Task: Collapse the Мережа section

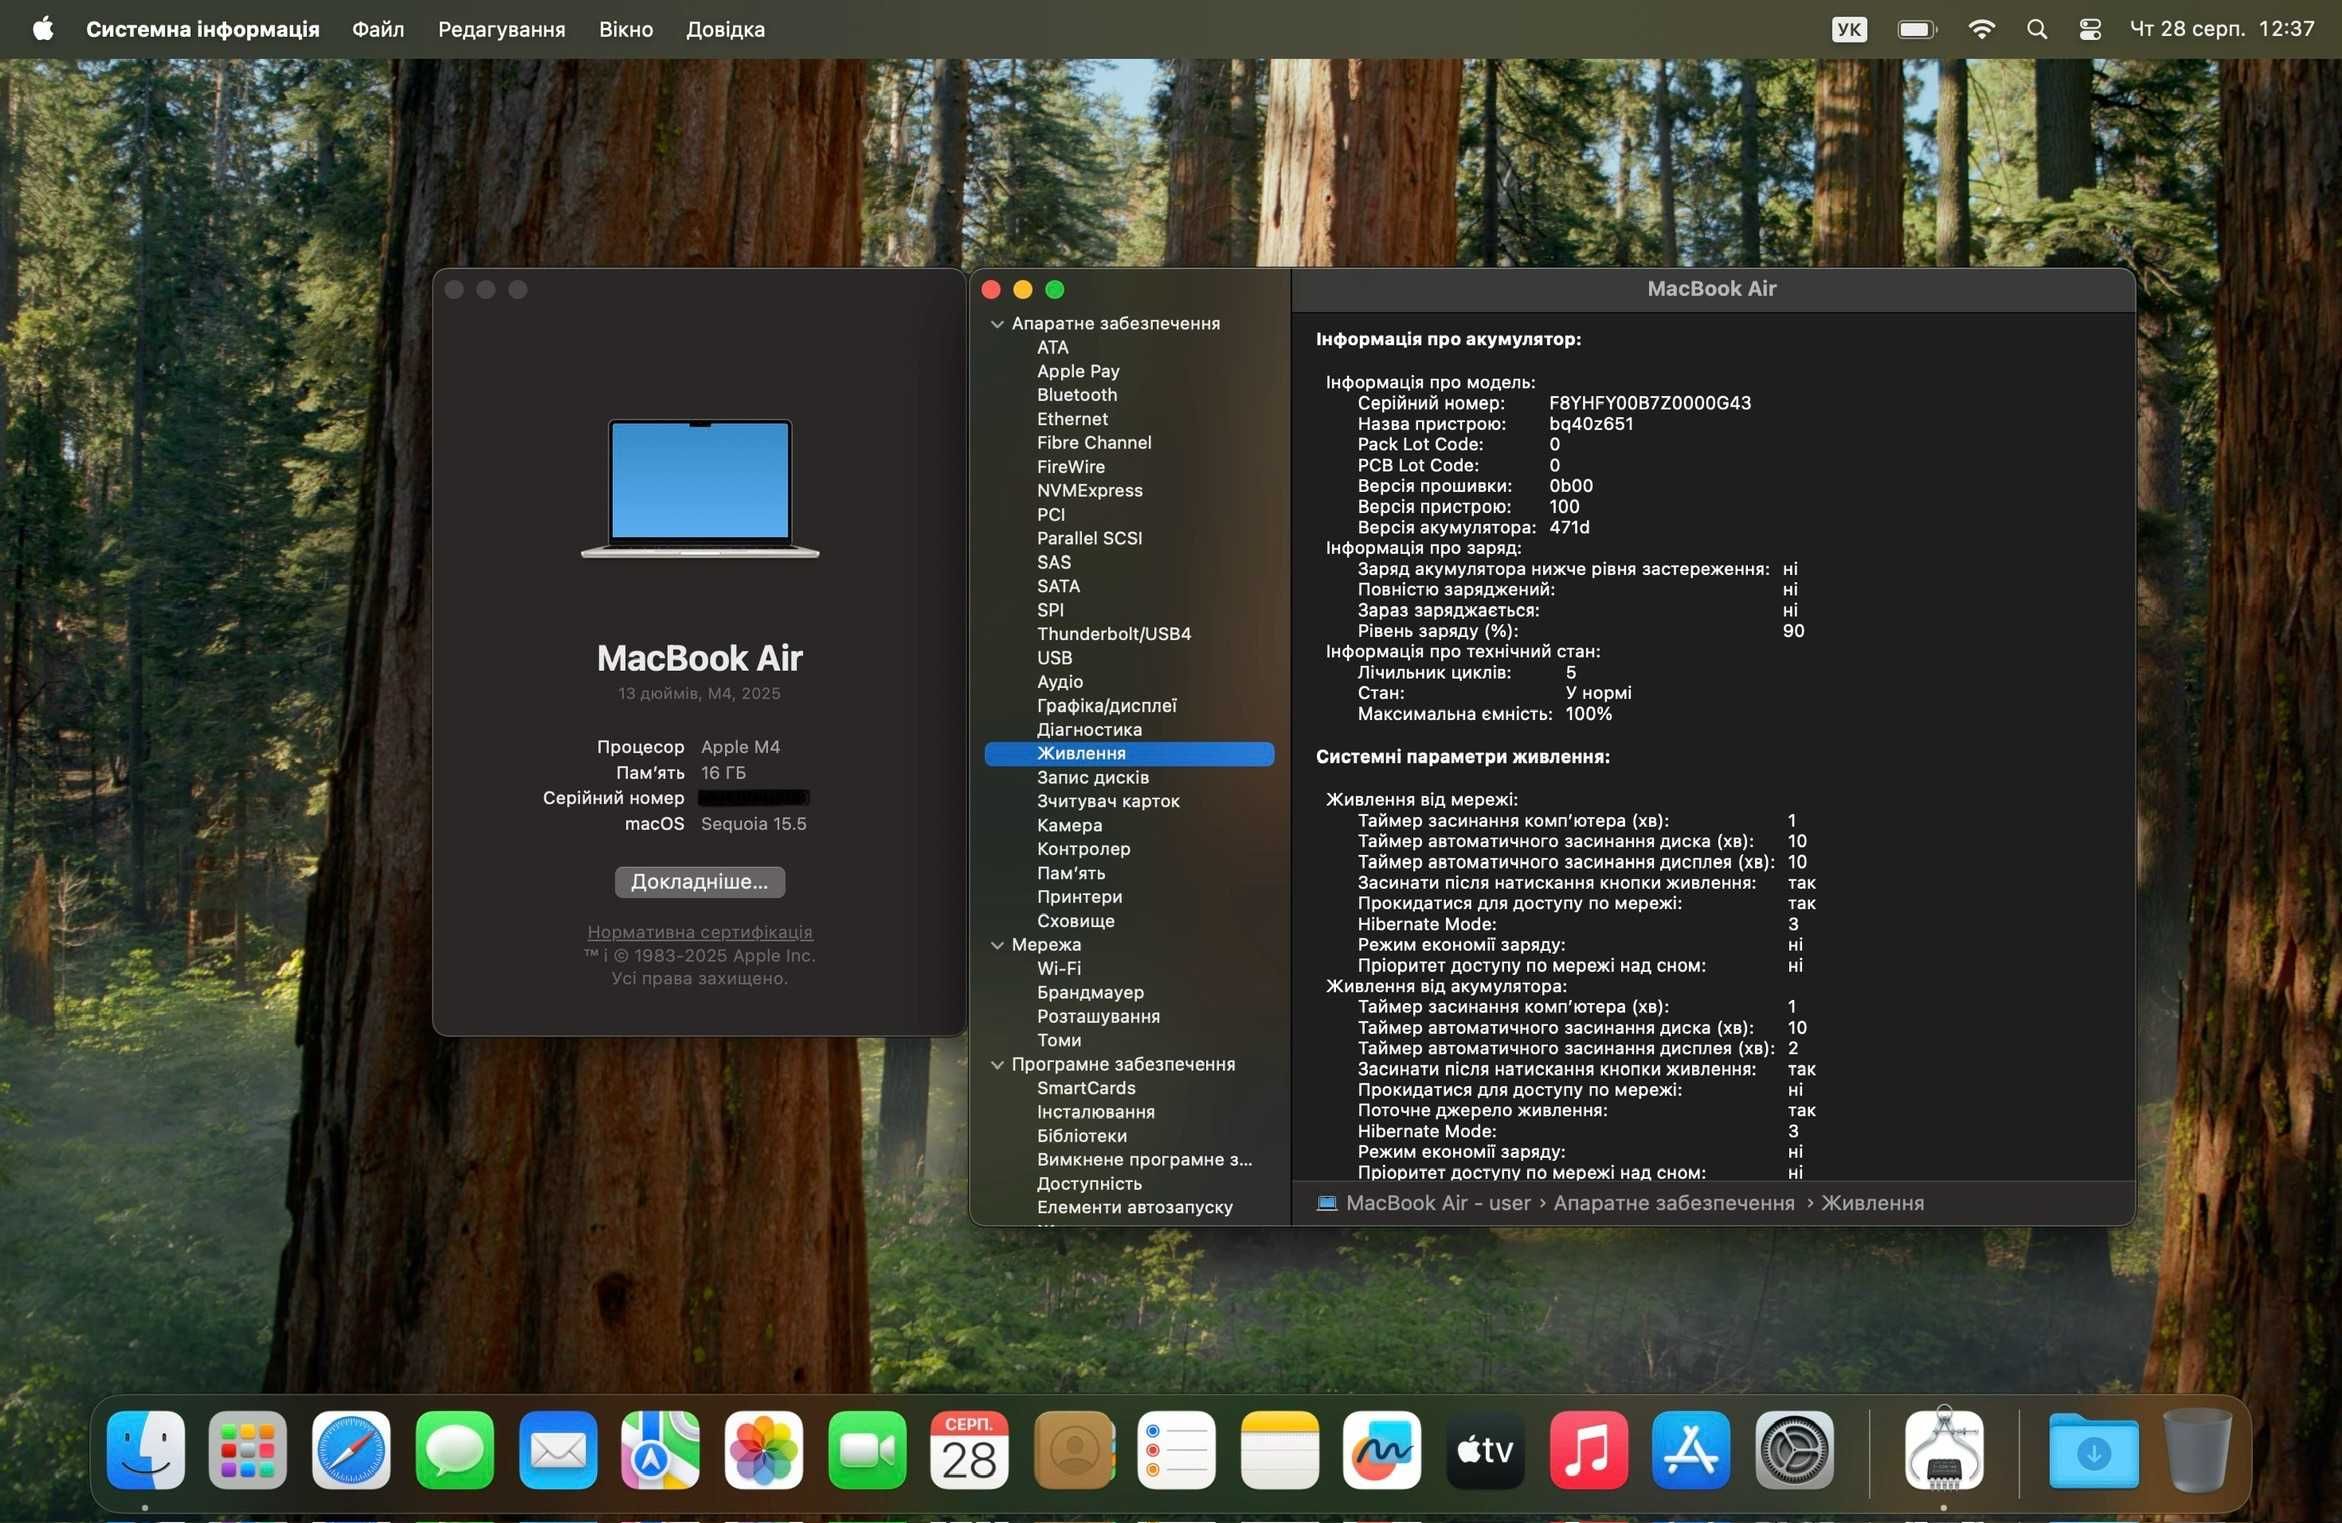Action: pos(997,945)
